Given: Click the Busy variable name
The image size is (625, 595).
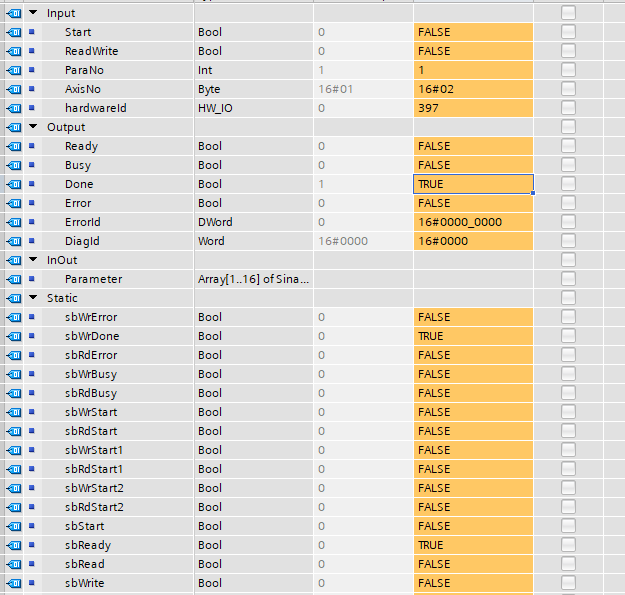Looking at the screenshot, I should 78,165.
